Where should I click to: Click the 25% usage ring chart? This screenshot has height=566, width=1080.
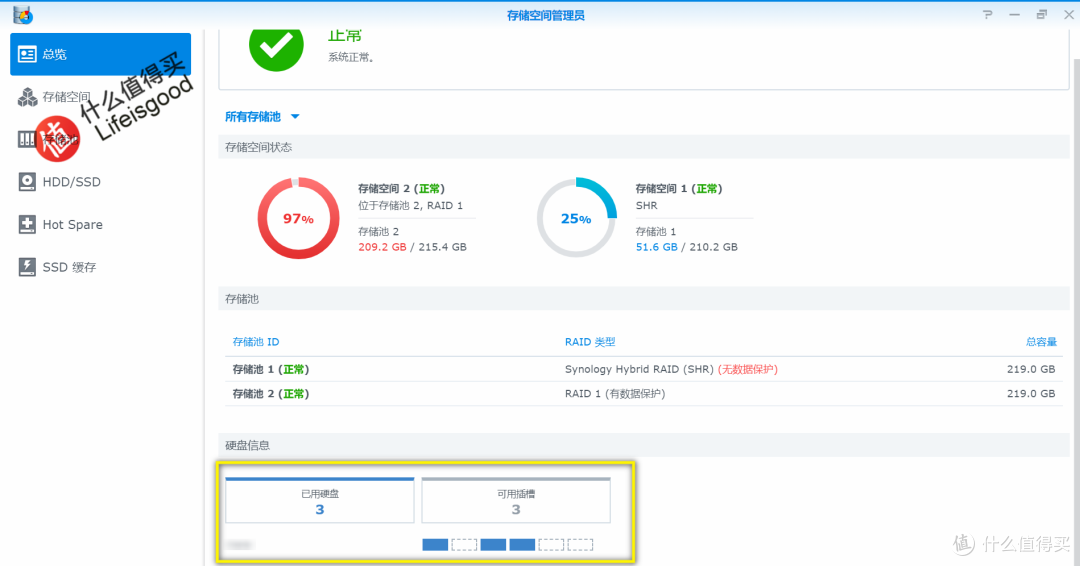pos(577,218)
